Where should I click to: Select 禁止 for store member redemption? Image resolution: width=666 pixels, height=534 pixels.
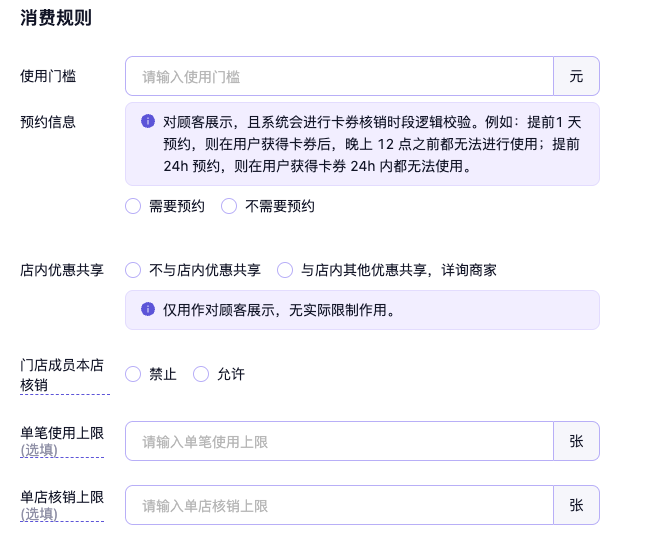point(133,374)
